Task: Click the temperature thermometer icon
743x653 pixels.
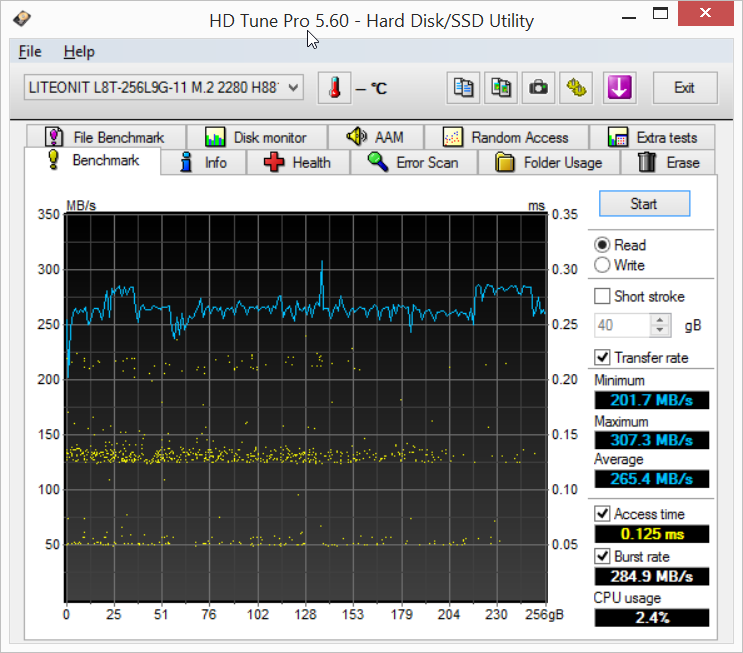Action: (x=334, y=88)
